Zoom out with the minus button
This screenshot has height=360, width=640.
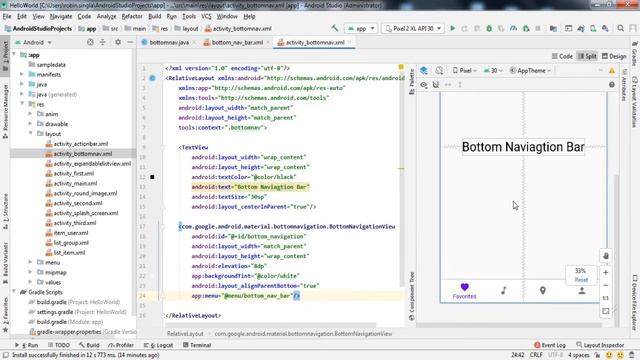point(606,285)
